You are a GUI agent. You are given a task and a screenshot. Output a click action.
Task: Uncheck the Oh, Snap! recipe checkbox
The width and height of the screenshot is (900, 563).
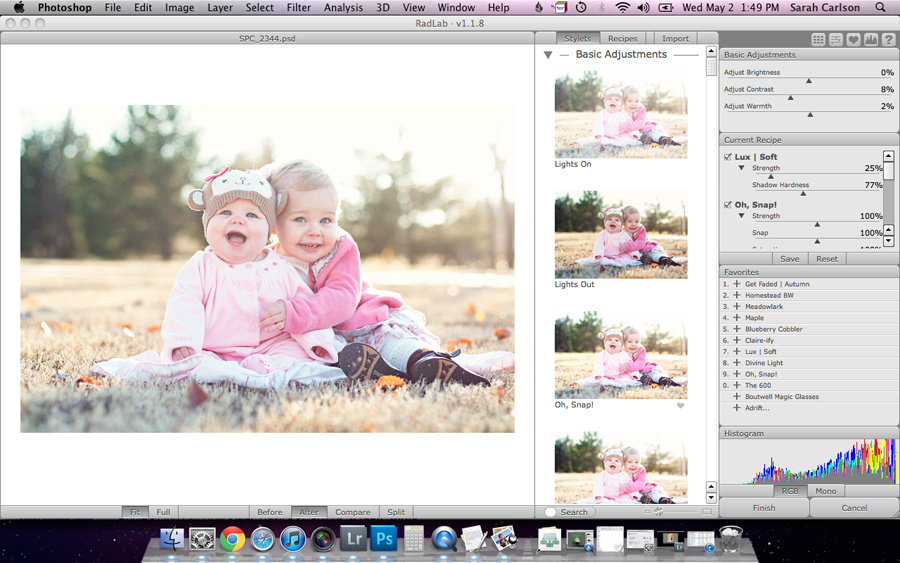pyautogui.click(x=727, y=205)
